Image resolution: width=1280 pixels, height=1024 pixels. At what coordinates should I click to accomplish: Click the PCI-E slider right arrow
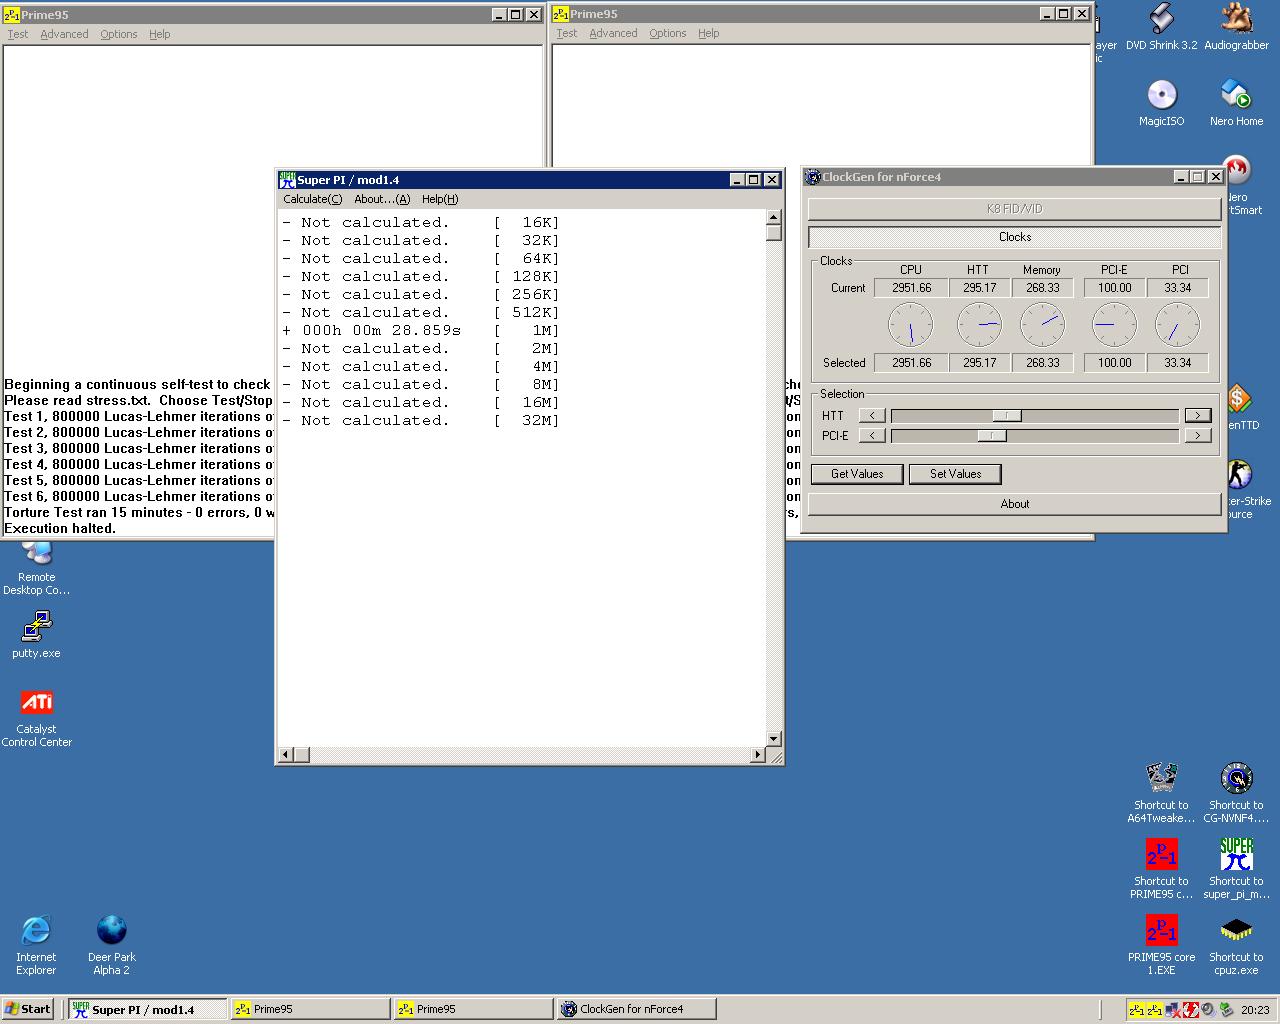(1197, 436)
